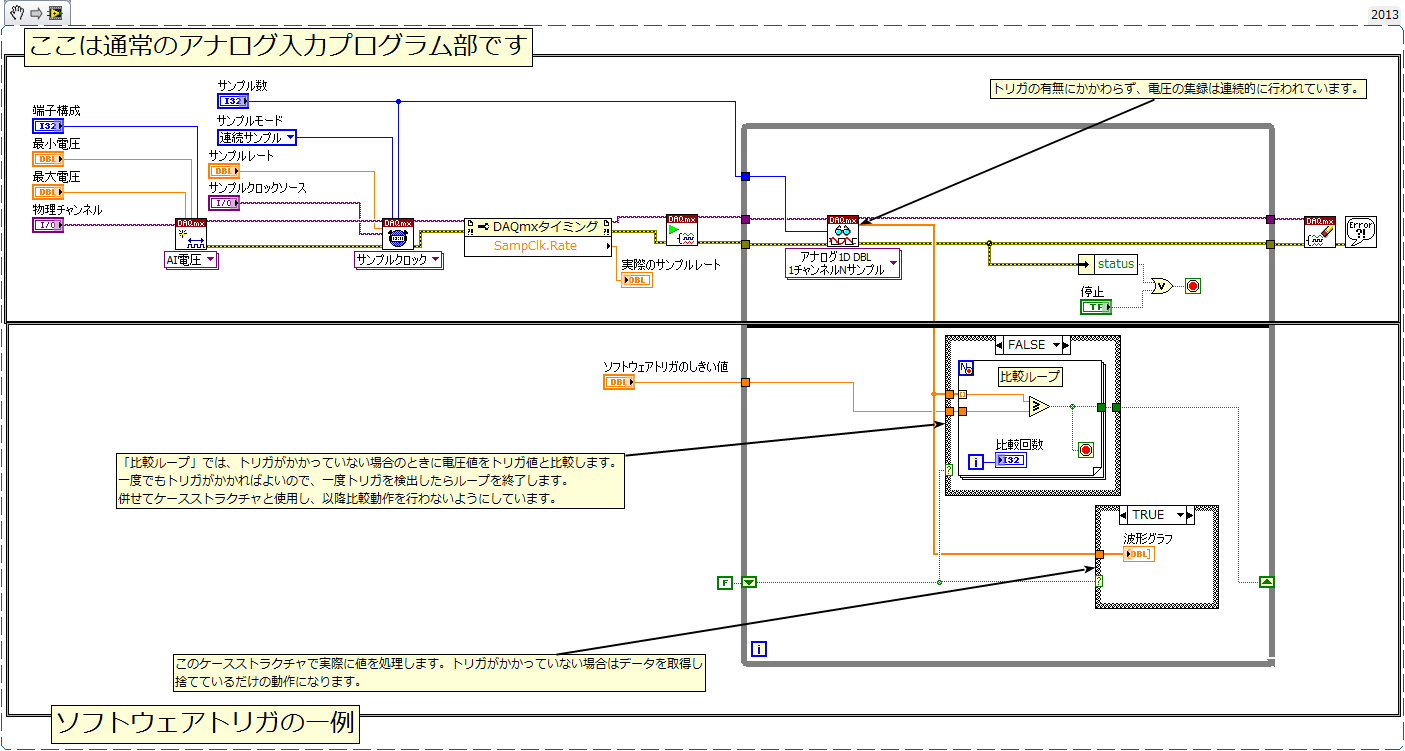Select the right shift register on the While loop
This screenshot has width=1405, height=751.
point(1266,581)
